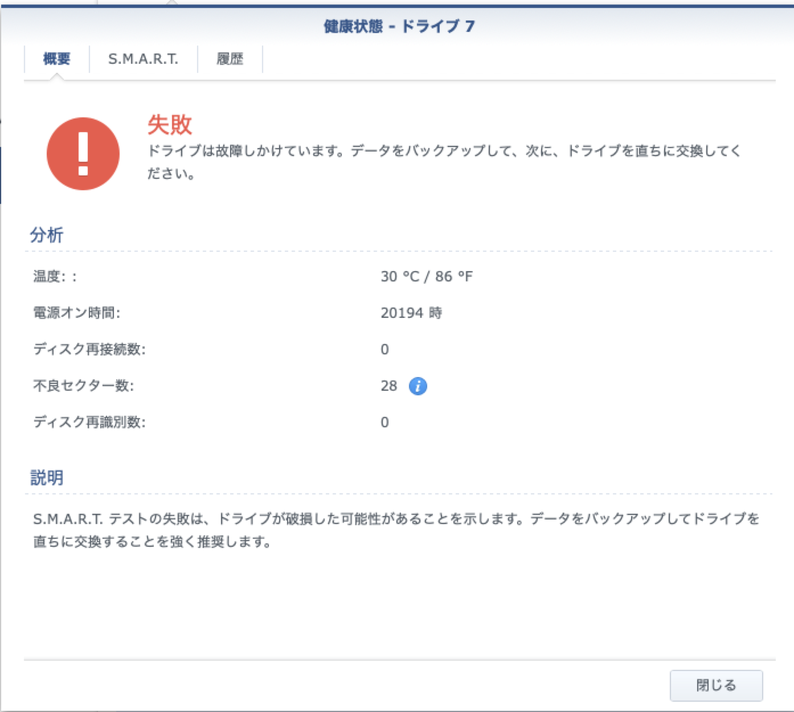Click the 説明 section header
Screen dimensions: 794x712
[48, 478]
